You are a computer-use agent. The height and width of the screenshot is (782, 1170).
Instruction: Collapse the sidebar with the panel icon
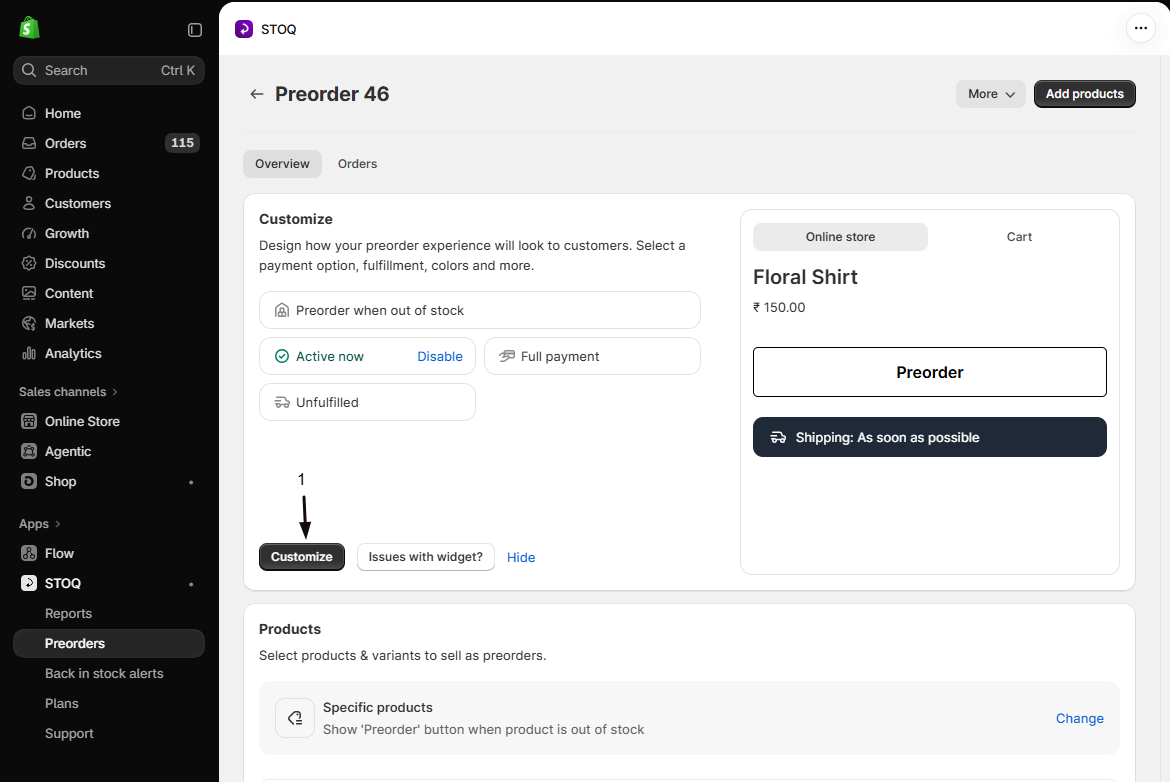tap(195, 30)
